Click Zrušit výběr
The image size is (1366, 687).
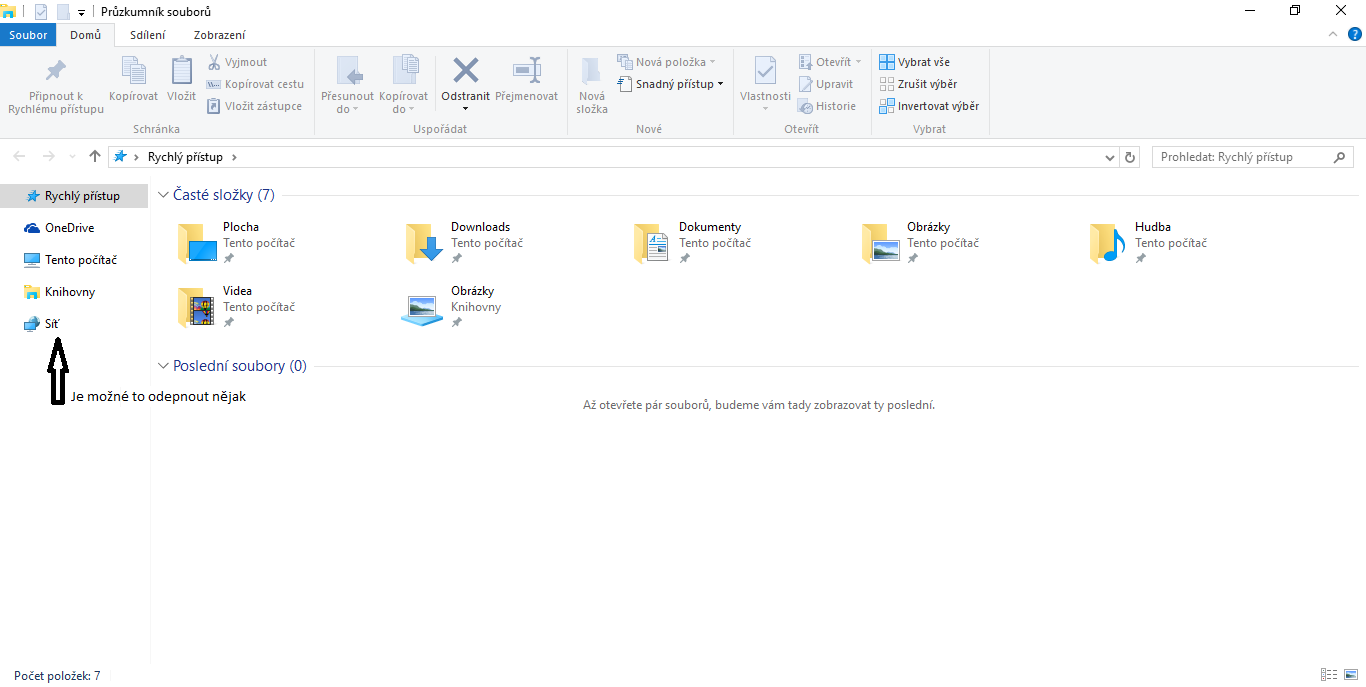coord(918,84)
